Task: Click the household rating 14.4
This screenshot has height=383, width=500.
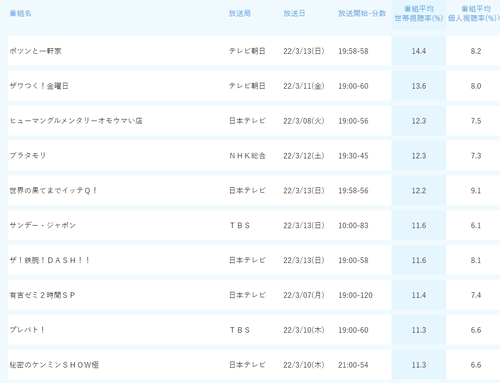Action: 419,51
